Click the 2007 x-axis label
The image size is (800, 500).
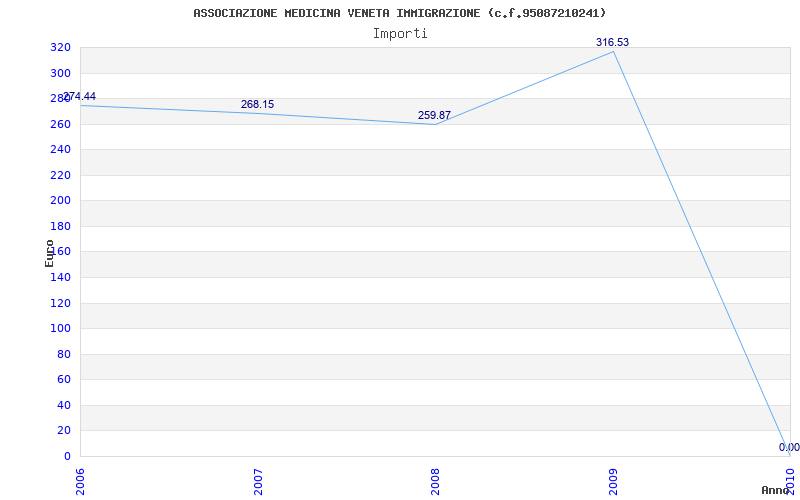(258, 482)
